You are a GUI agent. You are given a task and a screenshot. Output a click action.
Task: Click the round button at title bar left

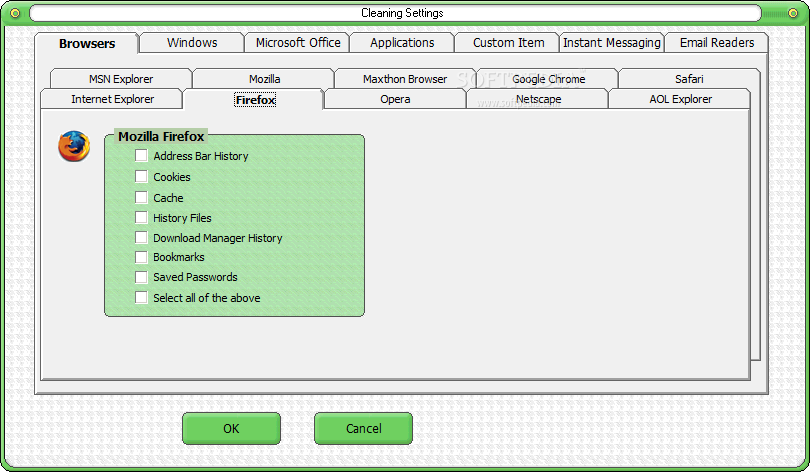point(15,13)
